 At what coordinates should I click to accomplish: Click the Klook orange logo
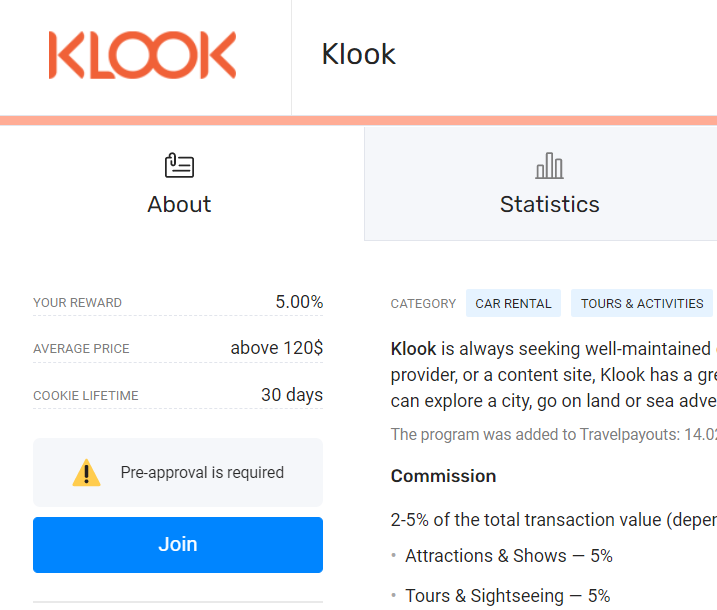pos(142,55)
